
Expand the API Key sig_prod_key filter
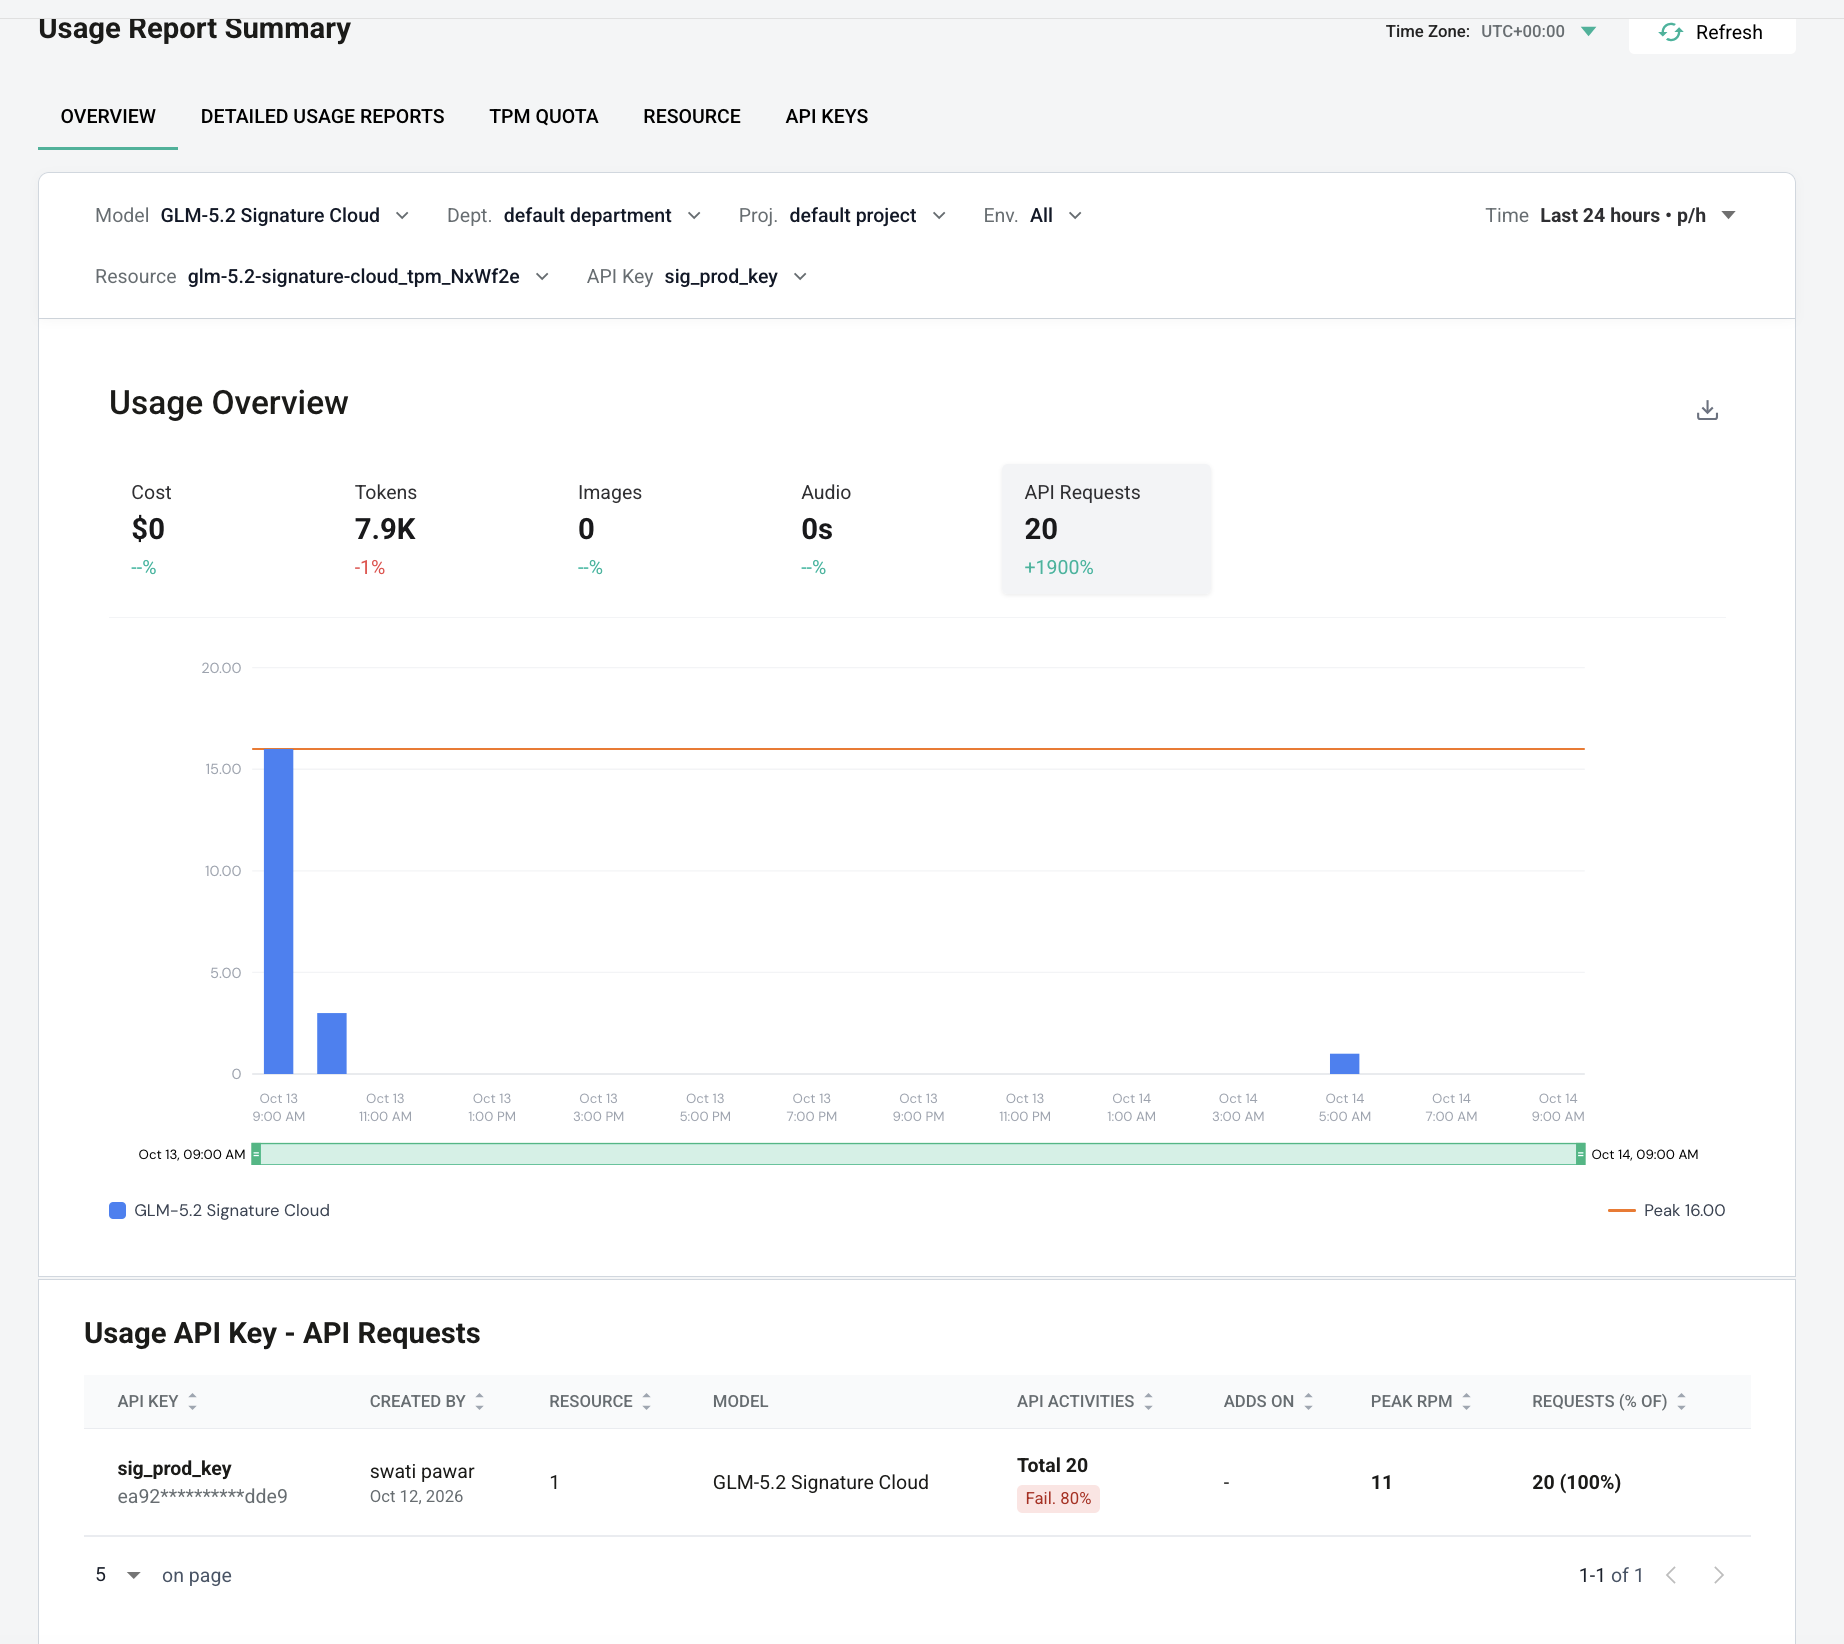[x=697, y=277]
